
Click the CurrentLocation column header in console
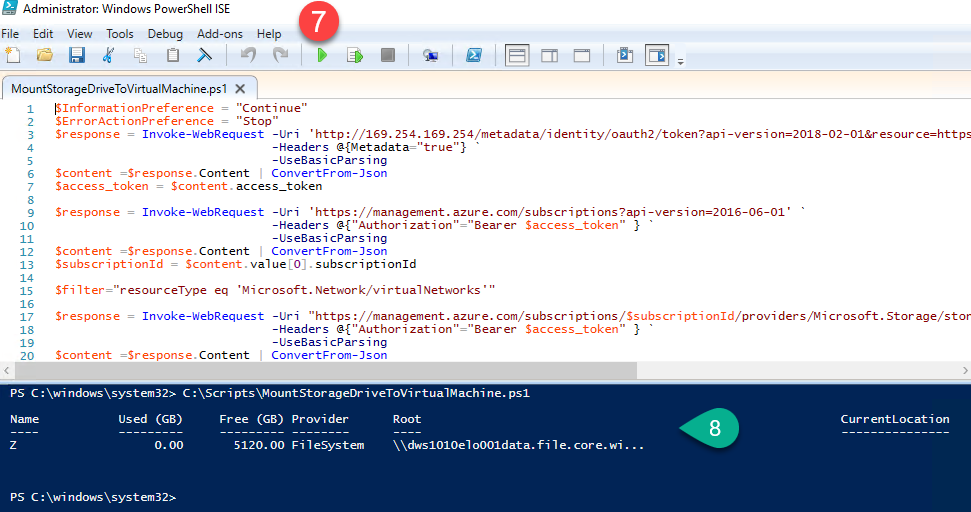pyautogui.click(x=895, y=419)
